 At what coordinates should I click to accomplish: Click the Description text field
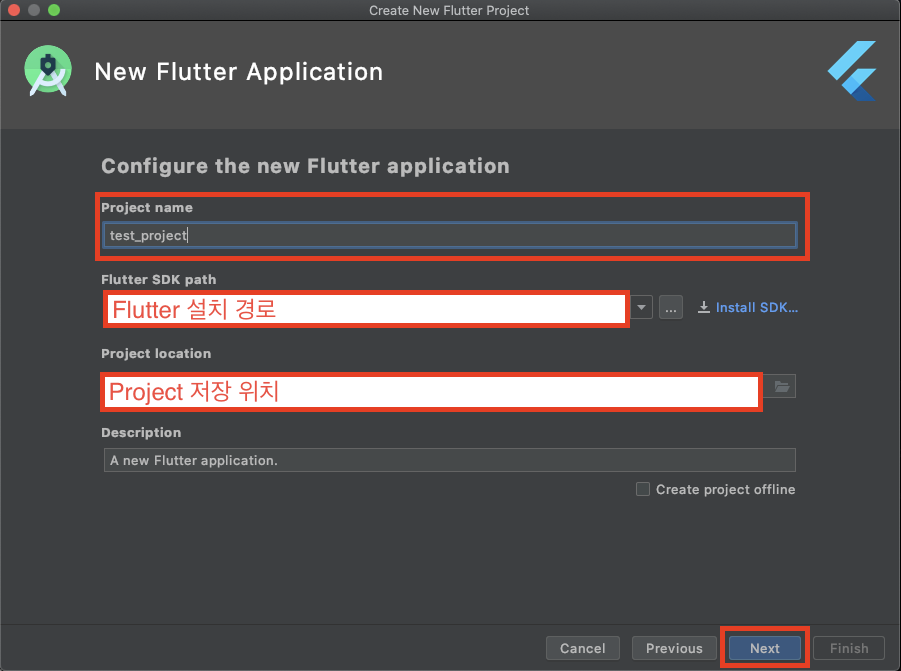450,460
